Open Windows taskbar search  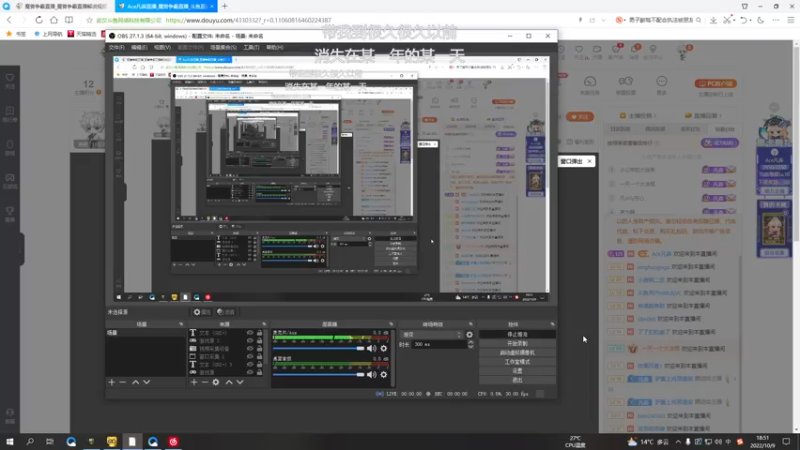coord(30,441)
